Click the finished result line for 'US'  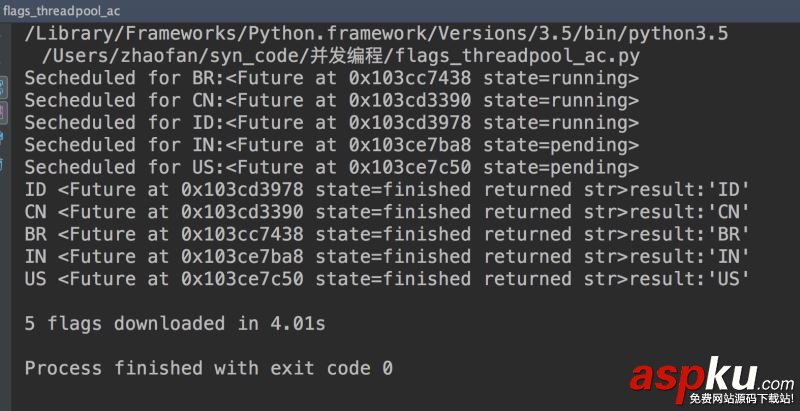[x=387, y=279]
